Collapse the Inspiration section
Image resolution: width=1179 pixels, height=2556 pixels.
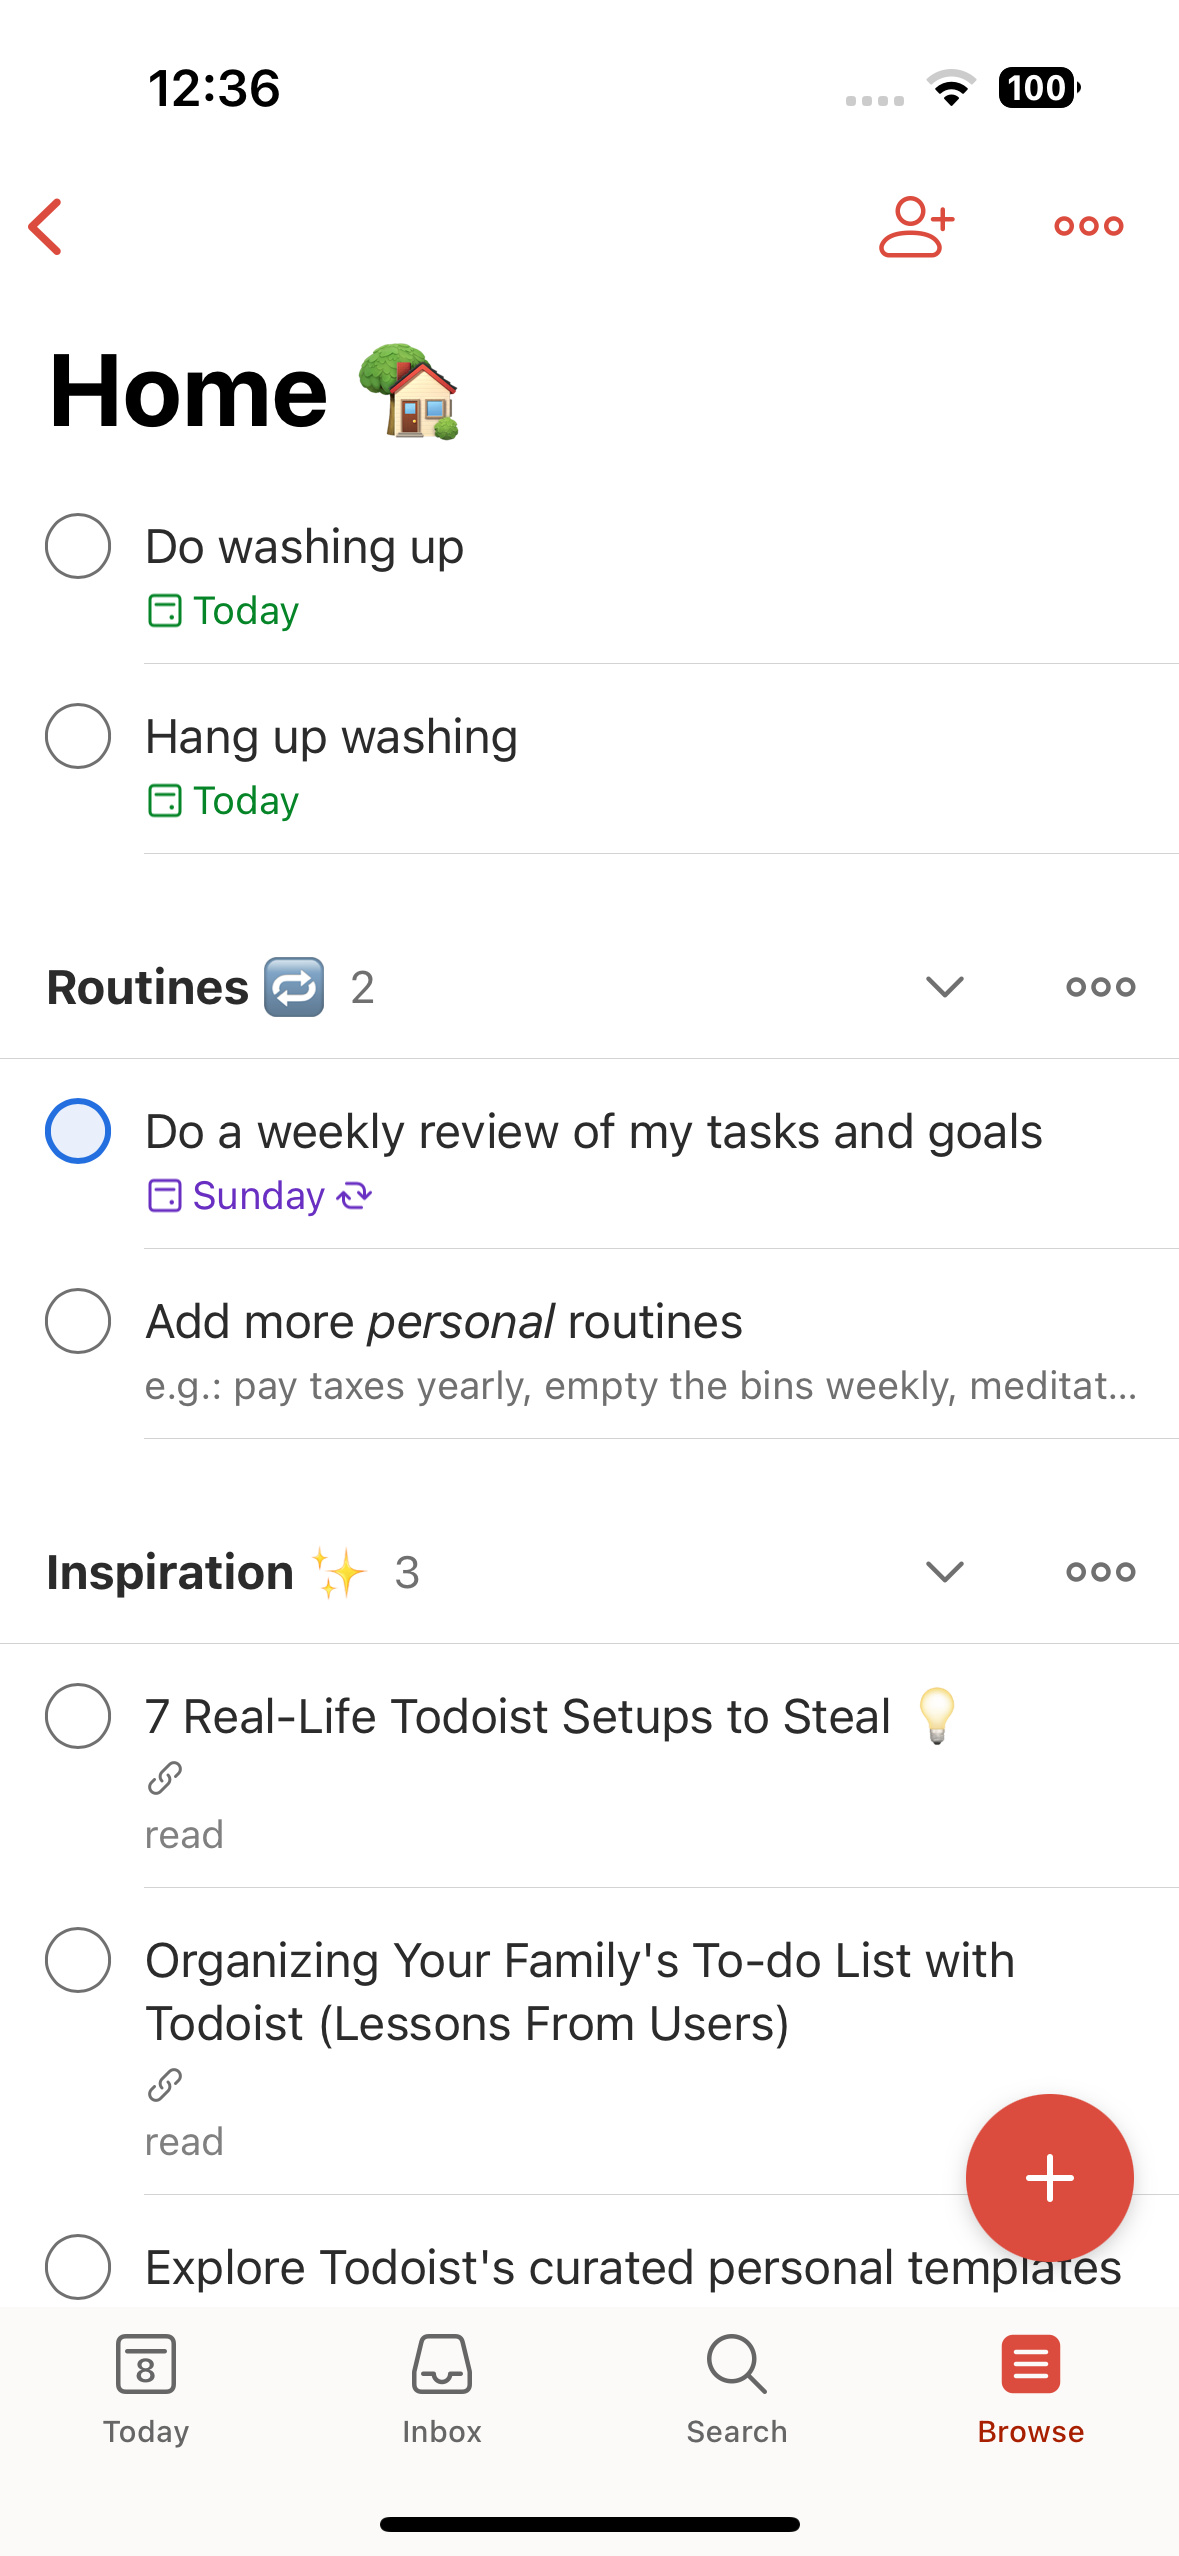point(944,1572)
